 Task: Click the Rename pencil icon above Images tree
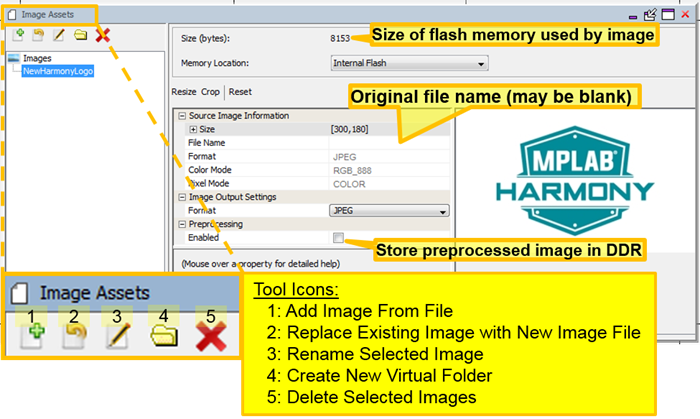58,35
